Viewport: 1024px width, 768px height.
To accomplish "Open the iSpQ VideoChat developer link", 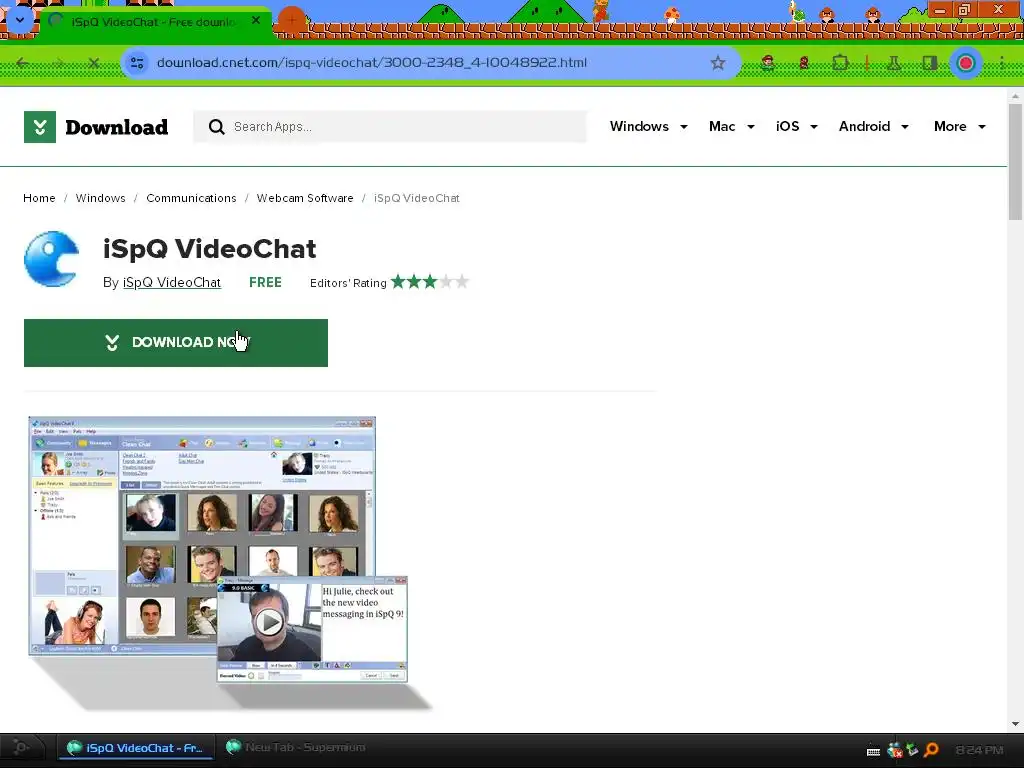I will [172, 282].
